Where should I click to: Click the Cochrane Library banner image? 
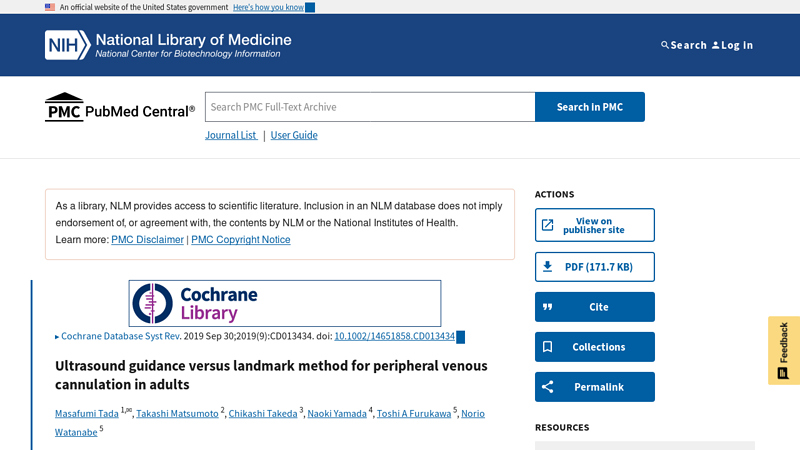pos(285,303)
